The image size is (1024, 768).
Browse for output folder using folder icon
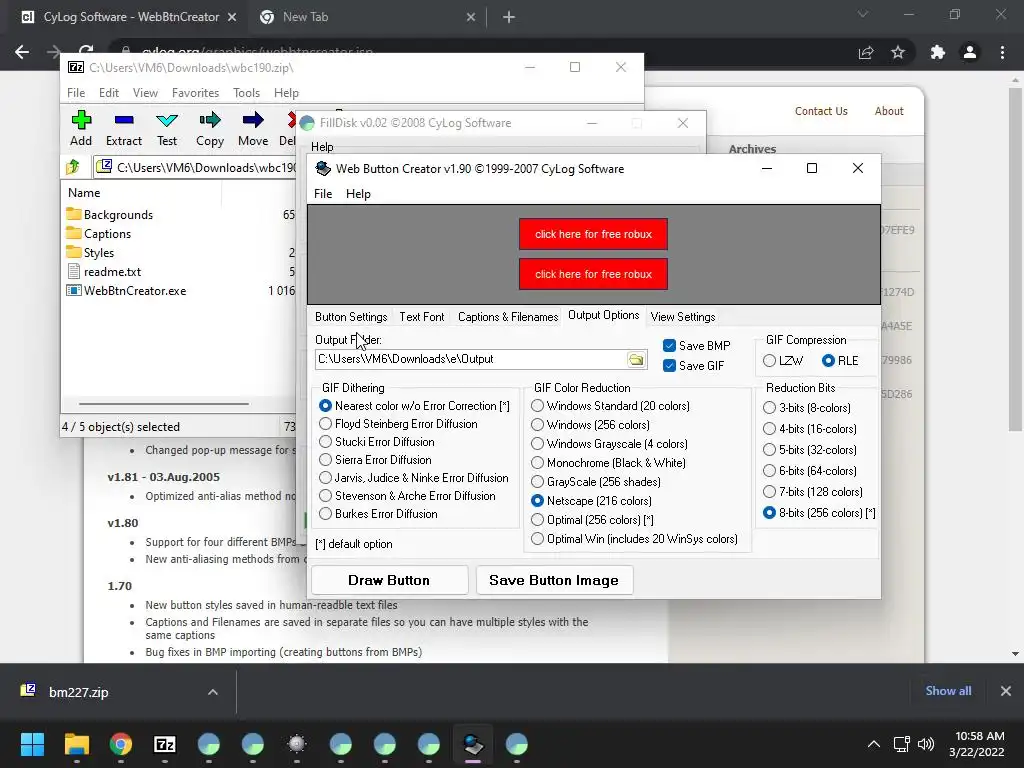point(636,359)
